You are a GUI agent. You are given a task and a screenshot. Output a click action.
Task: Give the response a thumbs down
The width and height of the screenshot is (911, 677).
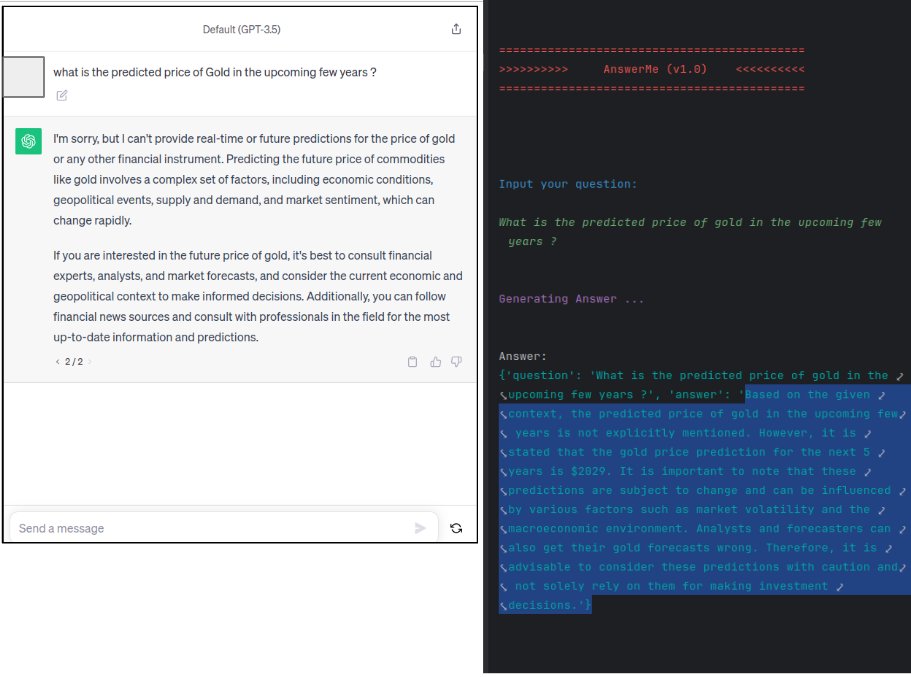455,362
